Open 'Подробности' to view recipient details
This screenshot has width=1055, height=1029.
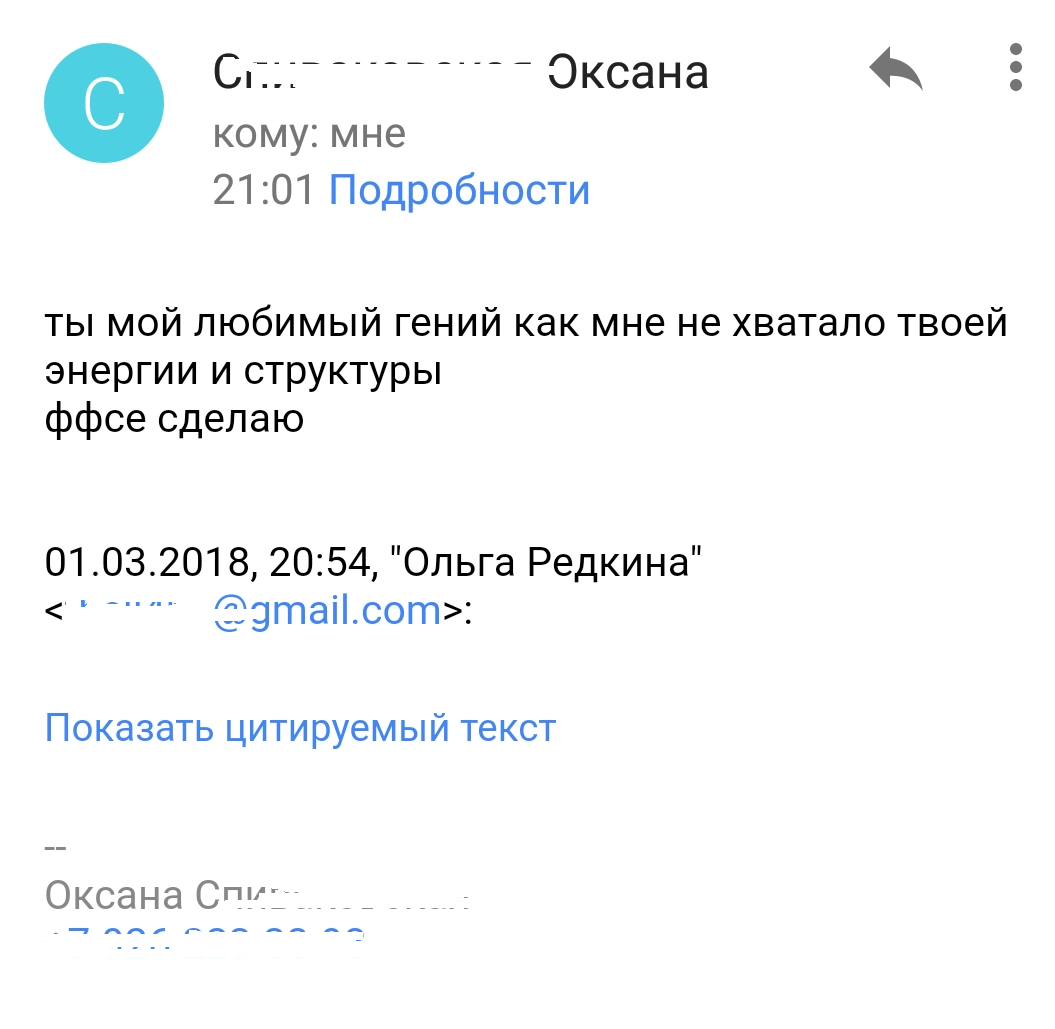[x=460, y=190]
